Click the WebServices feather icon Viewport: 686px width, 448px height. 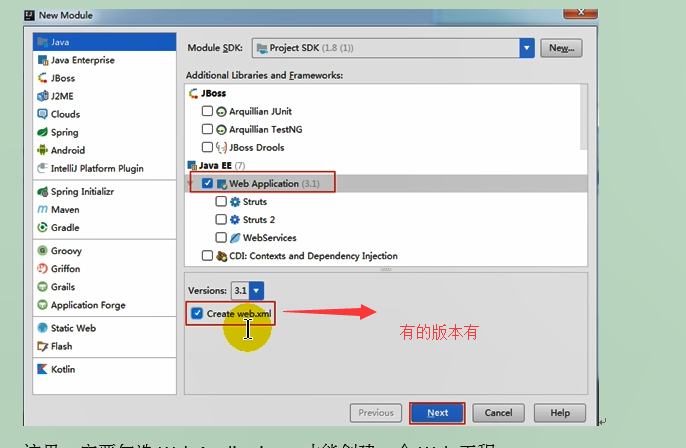(235, 238)
